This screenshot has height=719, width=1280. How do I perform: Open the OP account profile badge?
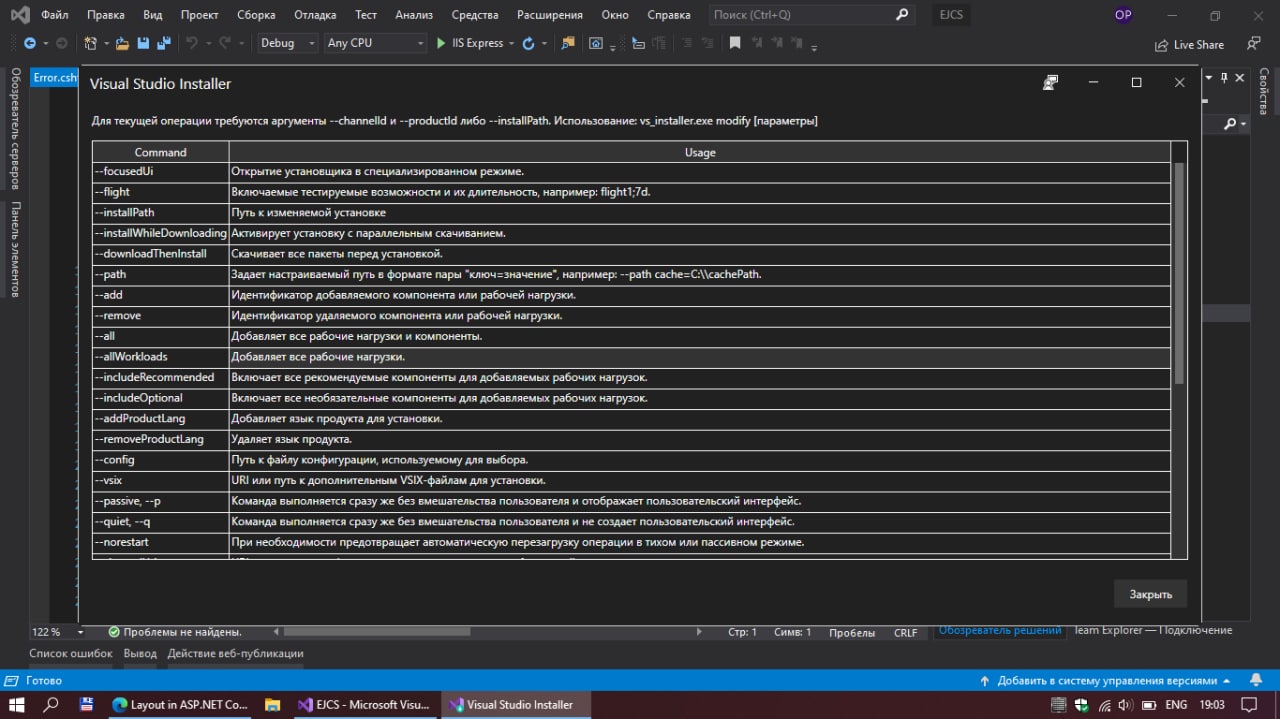(1123, 15)
